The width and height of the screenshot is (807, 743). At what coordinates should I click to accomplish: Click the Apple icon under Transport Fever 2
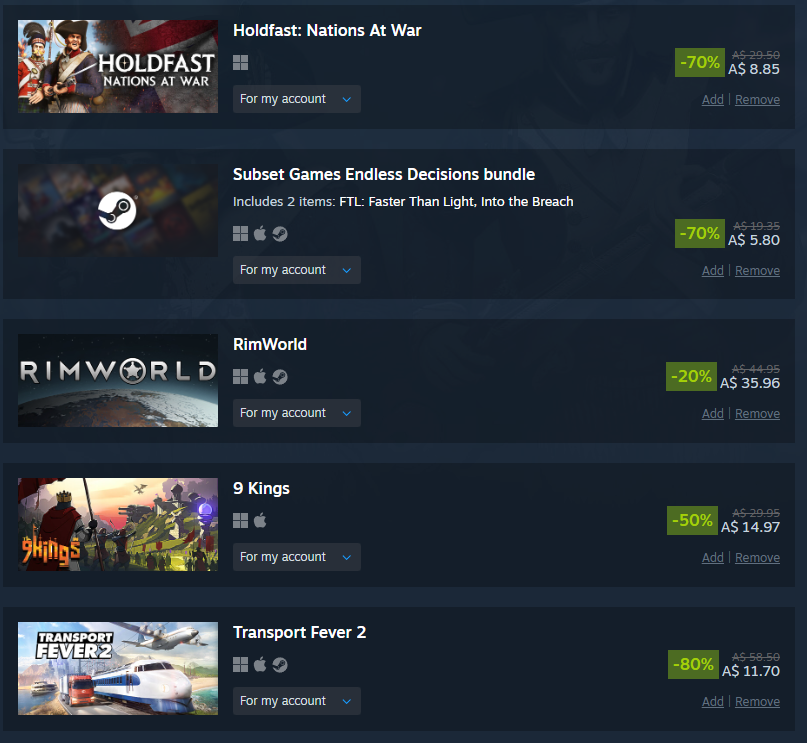(260, 665)
